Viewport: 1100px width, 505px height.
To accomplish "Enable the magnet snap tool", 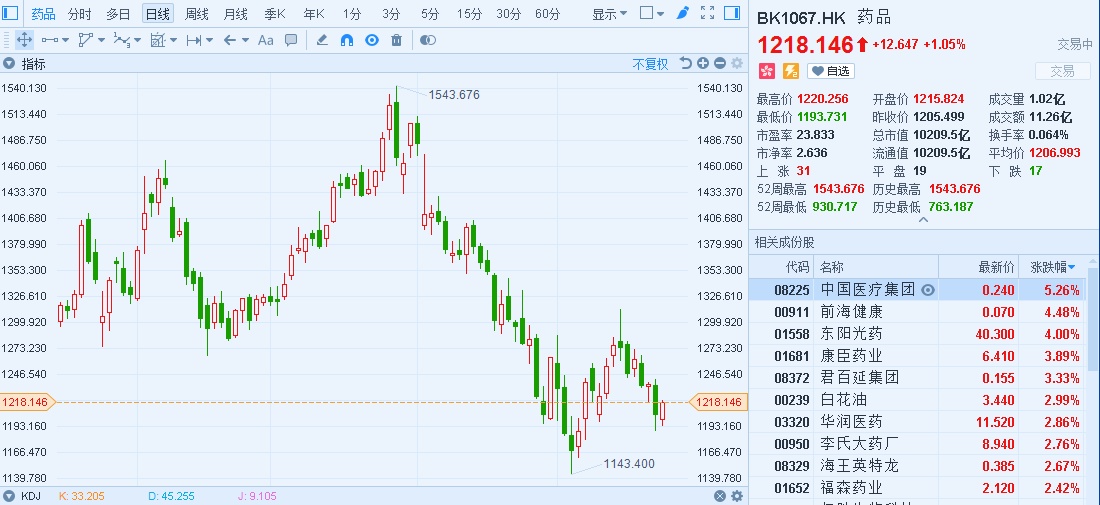I will point(347,40).
